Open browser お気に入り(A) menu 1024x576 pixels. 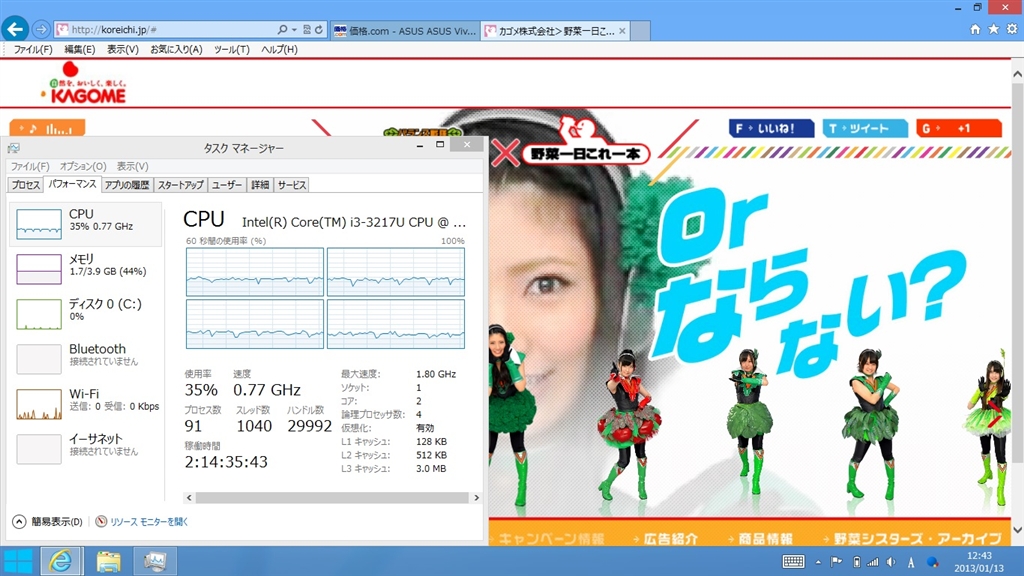[176, 50]
